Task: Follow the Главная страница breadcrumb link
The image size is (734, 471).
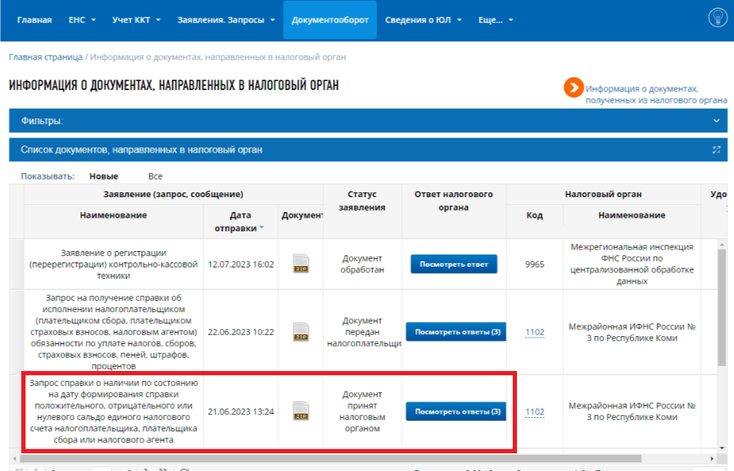Action: pyautogui.click(x=45, y=60)
